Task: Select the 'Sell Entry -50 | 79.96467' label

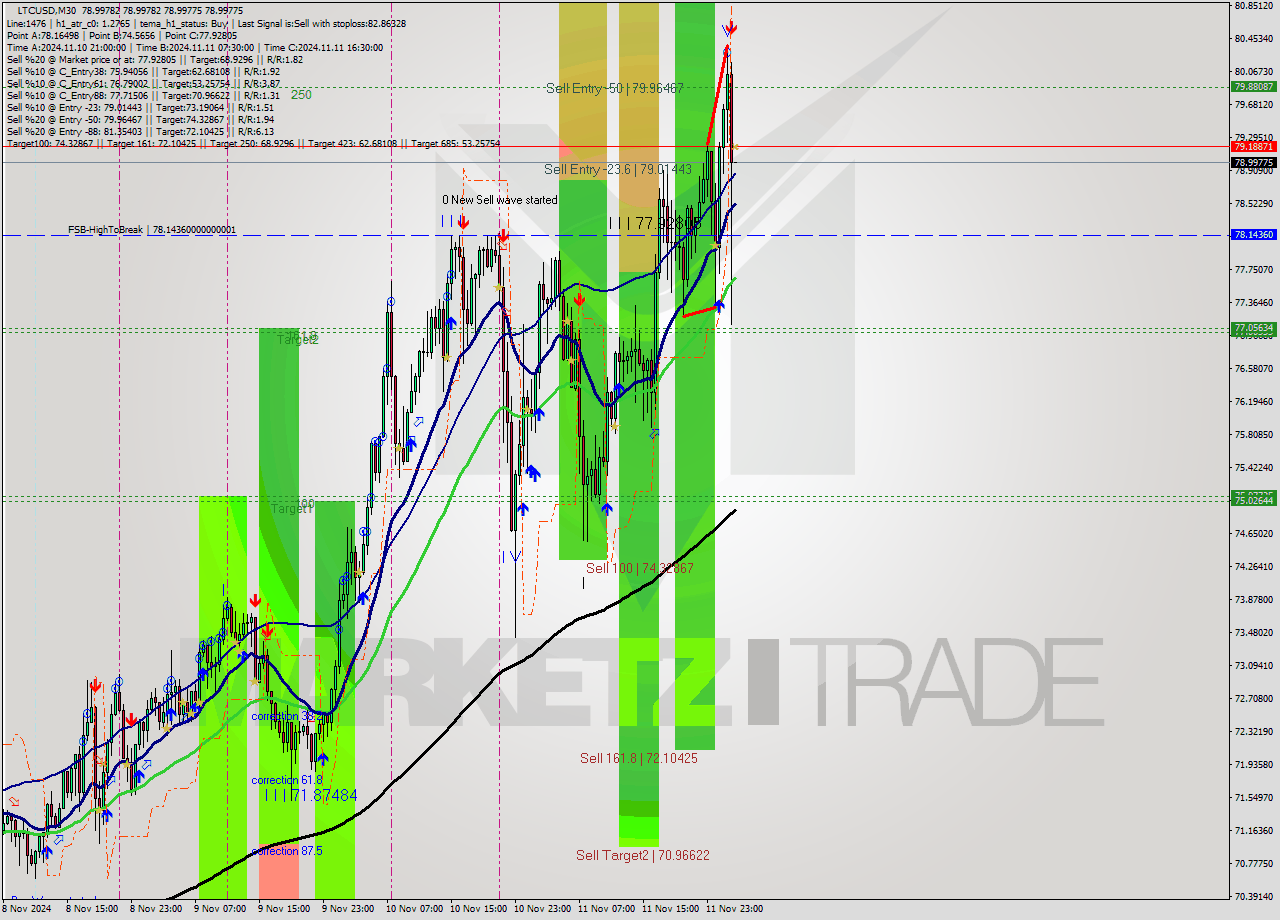Action: (x=614, y=88)
